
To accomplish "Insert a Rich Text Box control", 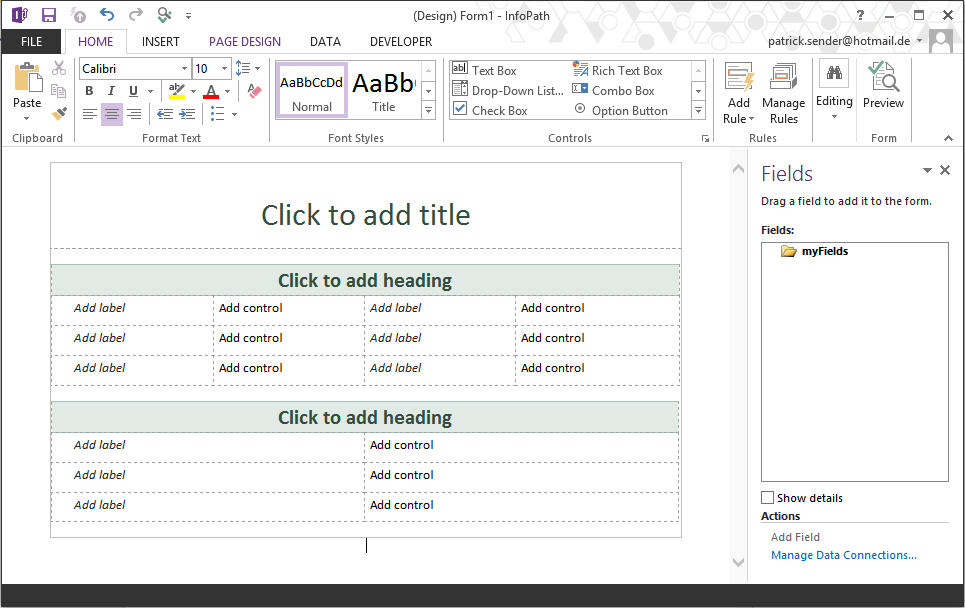I will [618, 70].
